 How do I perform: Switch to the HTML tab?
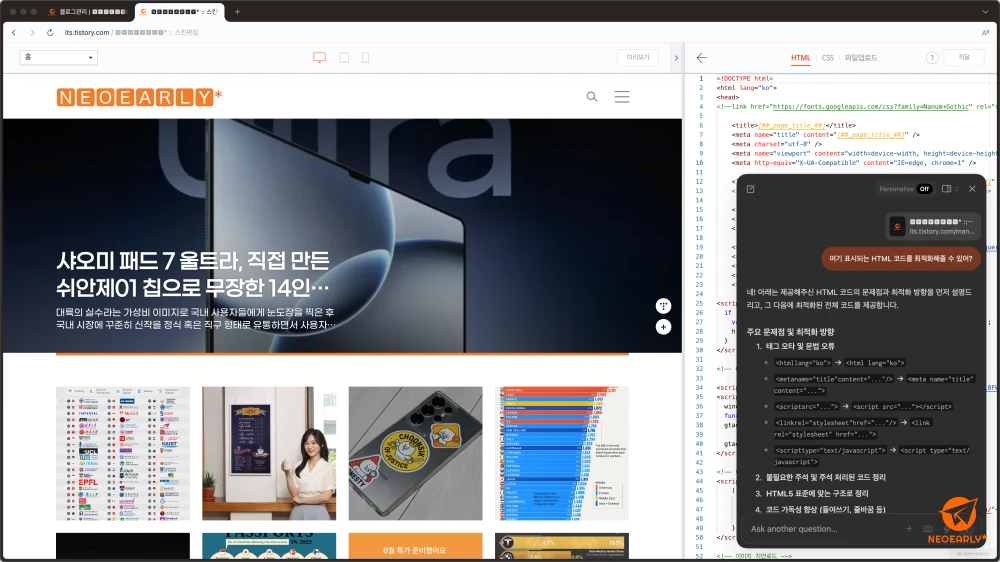(x=800, y=57)
